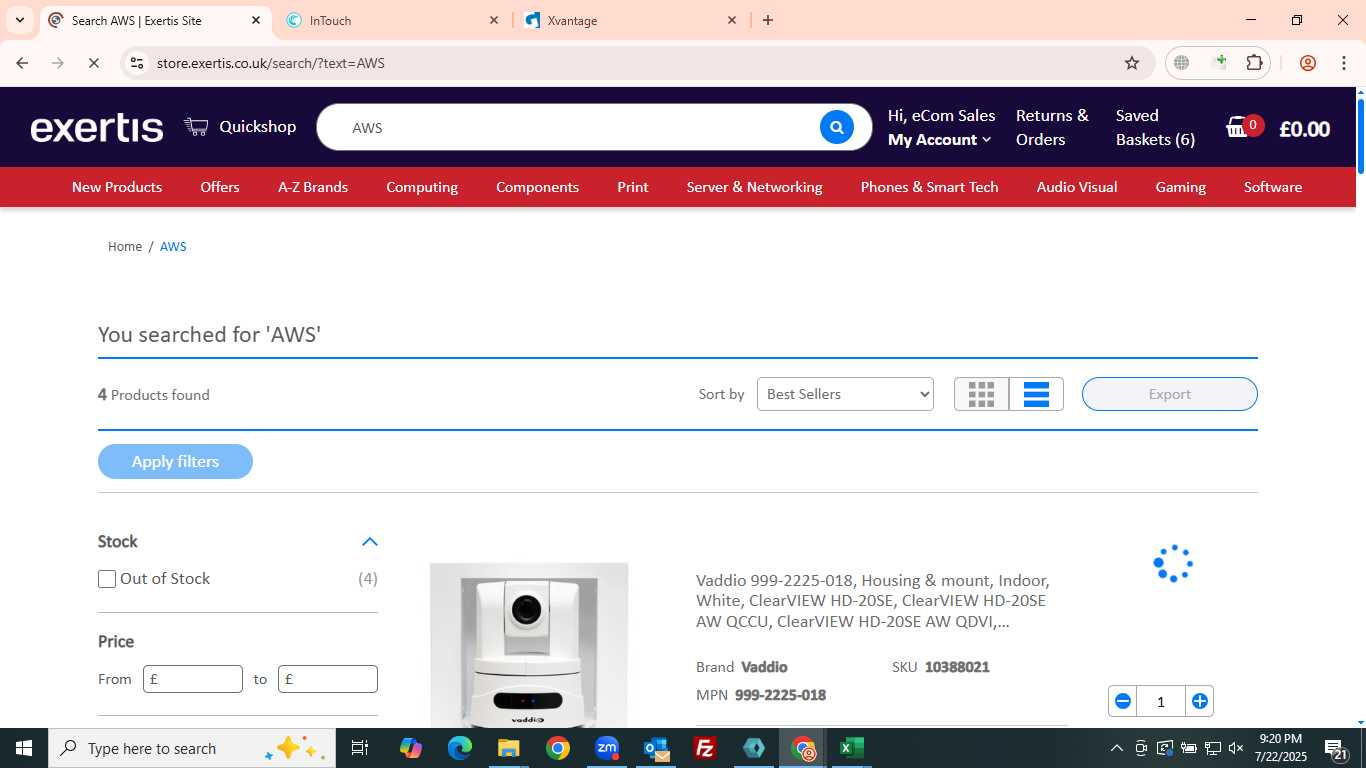Open the A-Z Brands menu
1366x768 pixels.
313,187
